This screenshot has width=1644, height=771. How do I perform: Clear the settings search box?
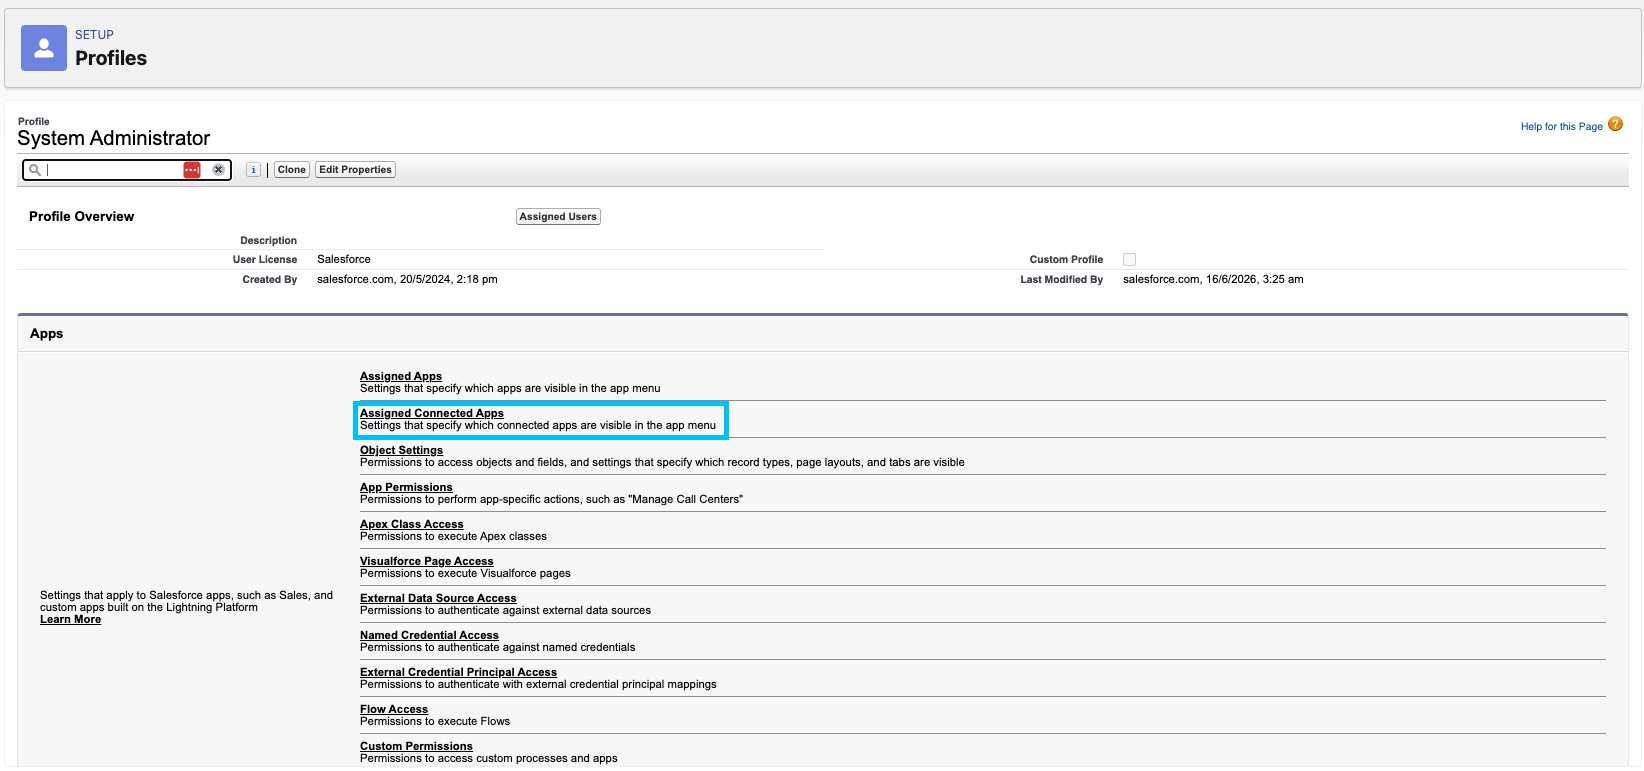tap(218, 170)
